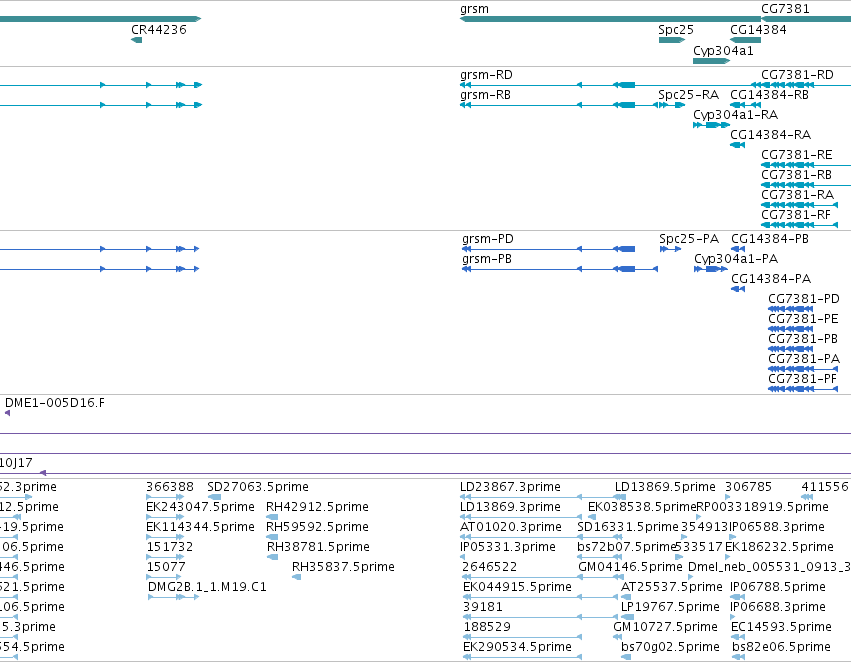The width and height of the screenshot is (851, 662).
Task: Select the 411556 feature label
Action: [x=825, y=487]
